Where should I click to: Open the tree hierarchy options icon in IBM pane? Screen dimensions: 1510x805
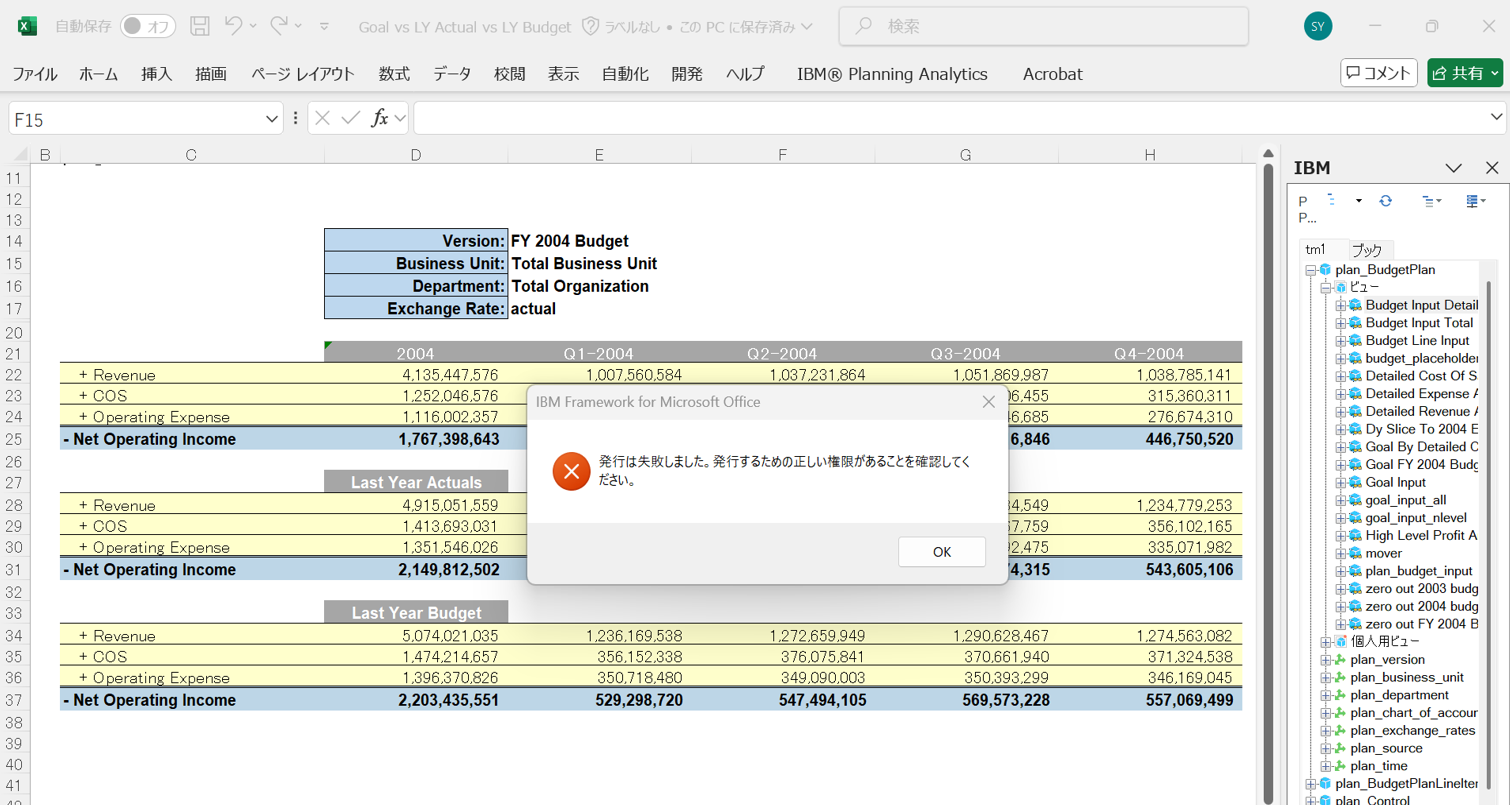[1432, 200]
